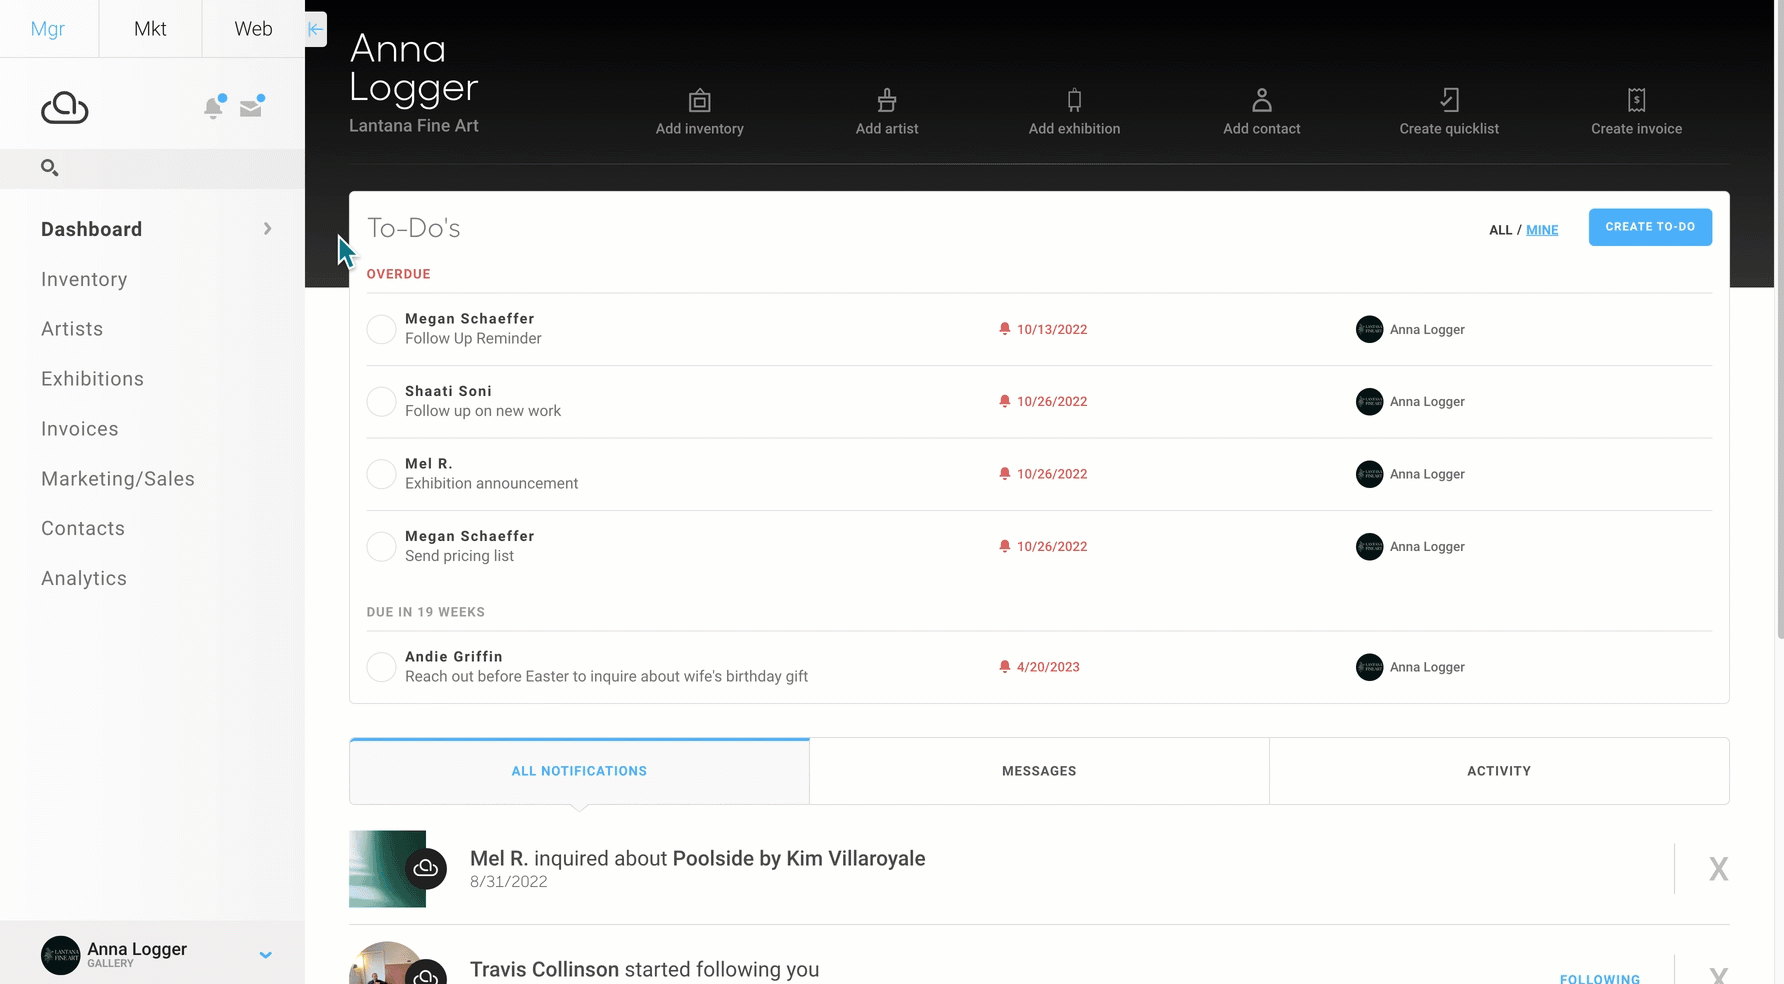The width and height of the screenshot is (1784, 984).
Task: Click the page vertical scrollbar
Action: [1779, 320]
